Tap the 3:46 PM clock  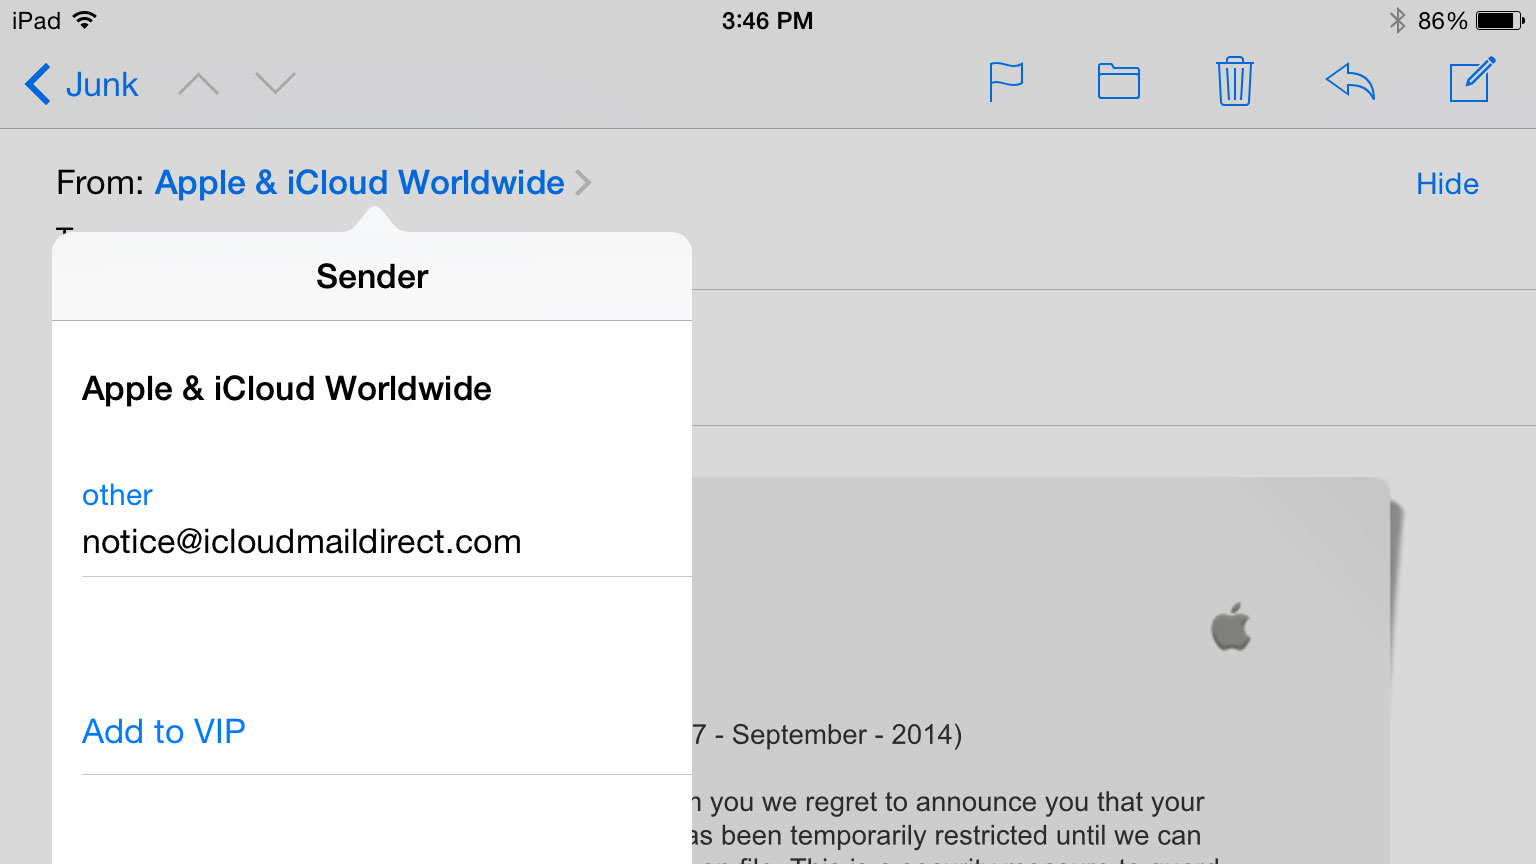[768, 21]
